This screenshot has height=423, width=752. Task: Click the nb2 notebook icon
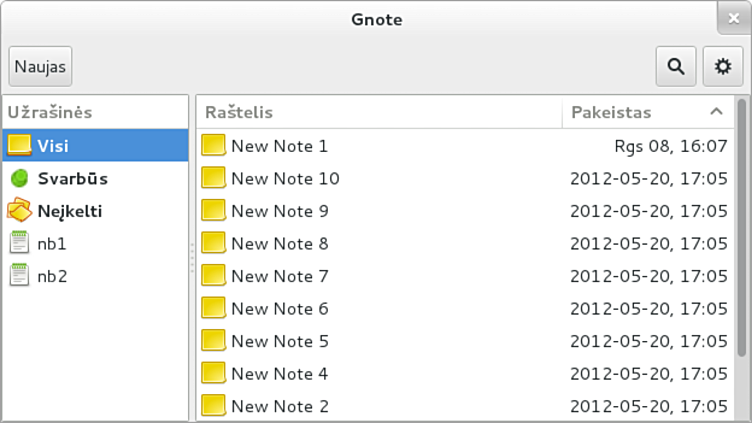point(19,276)
